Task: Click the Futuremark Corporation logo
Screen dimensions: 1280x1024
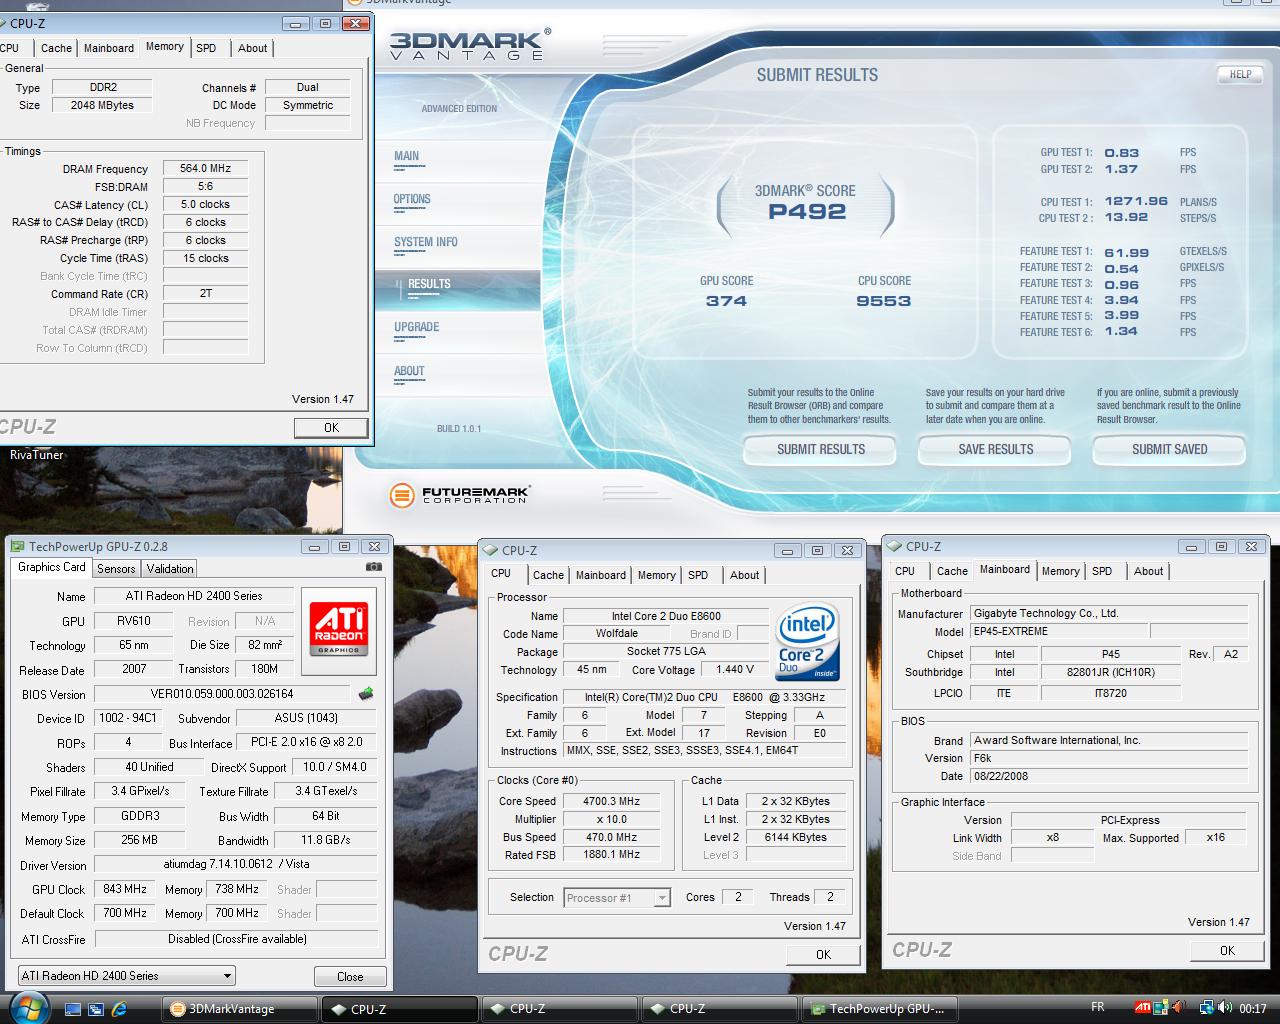Action: click(459, 494)
